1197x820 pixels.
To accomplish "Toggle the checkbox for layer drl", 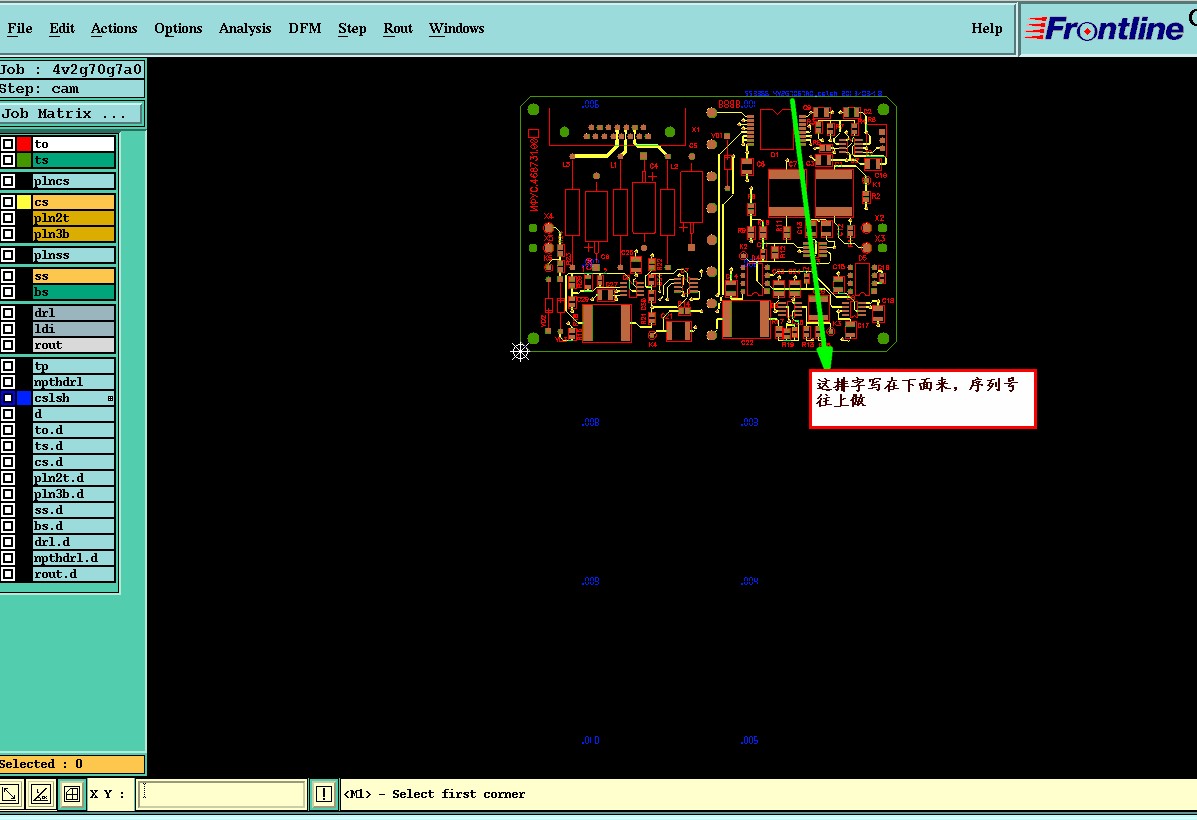I will pyautogui.click(x=8, y=312).
